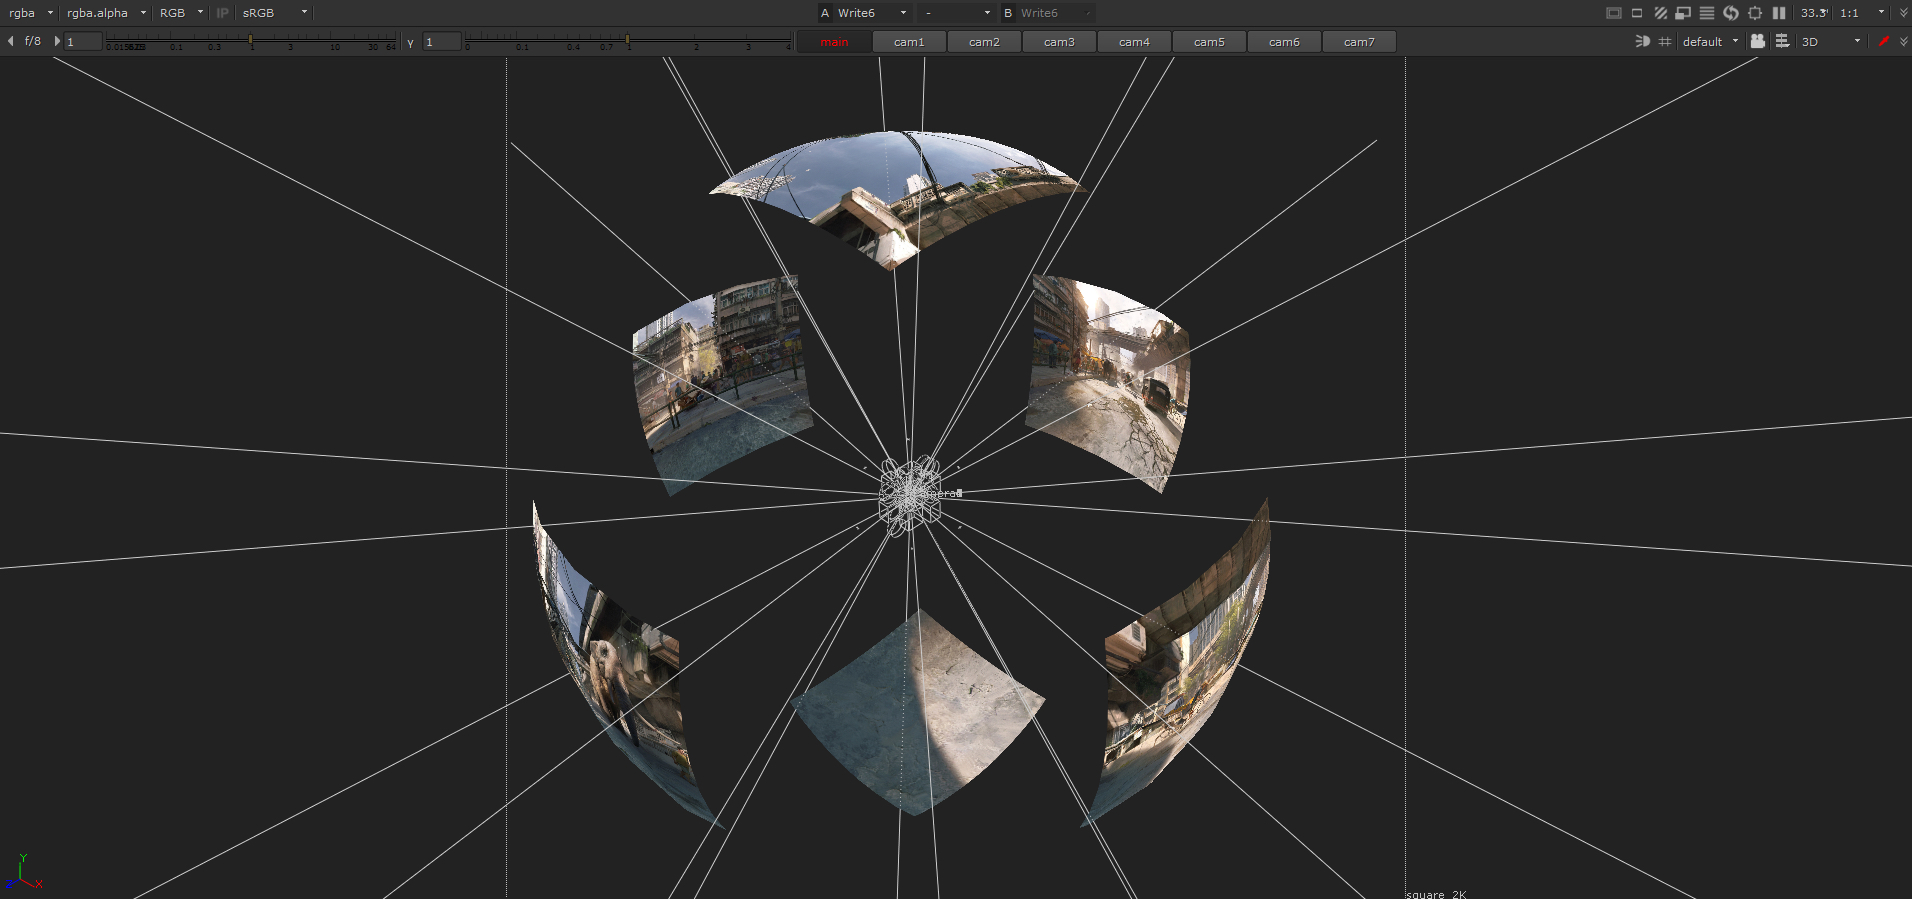1912x899 pixels.
Task: Open the default camera dropdown
Action: point(1710,41)
